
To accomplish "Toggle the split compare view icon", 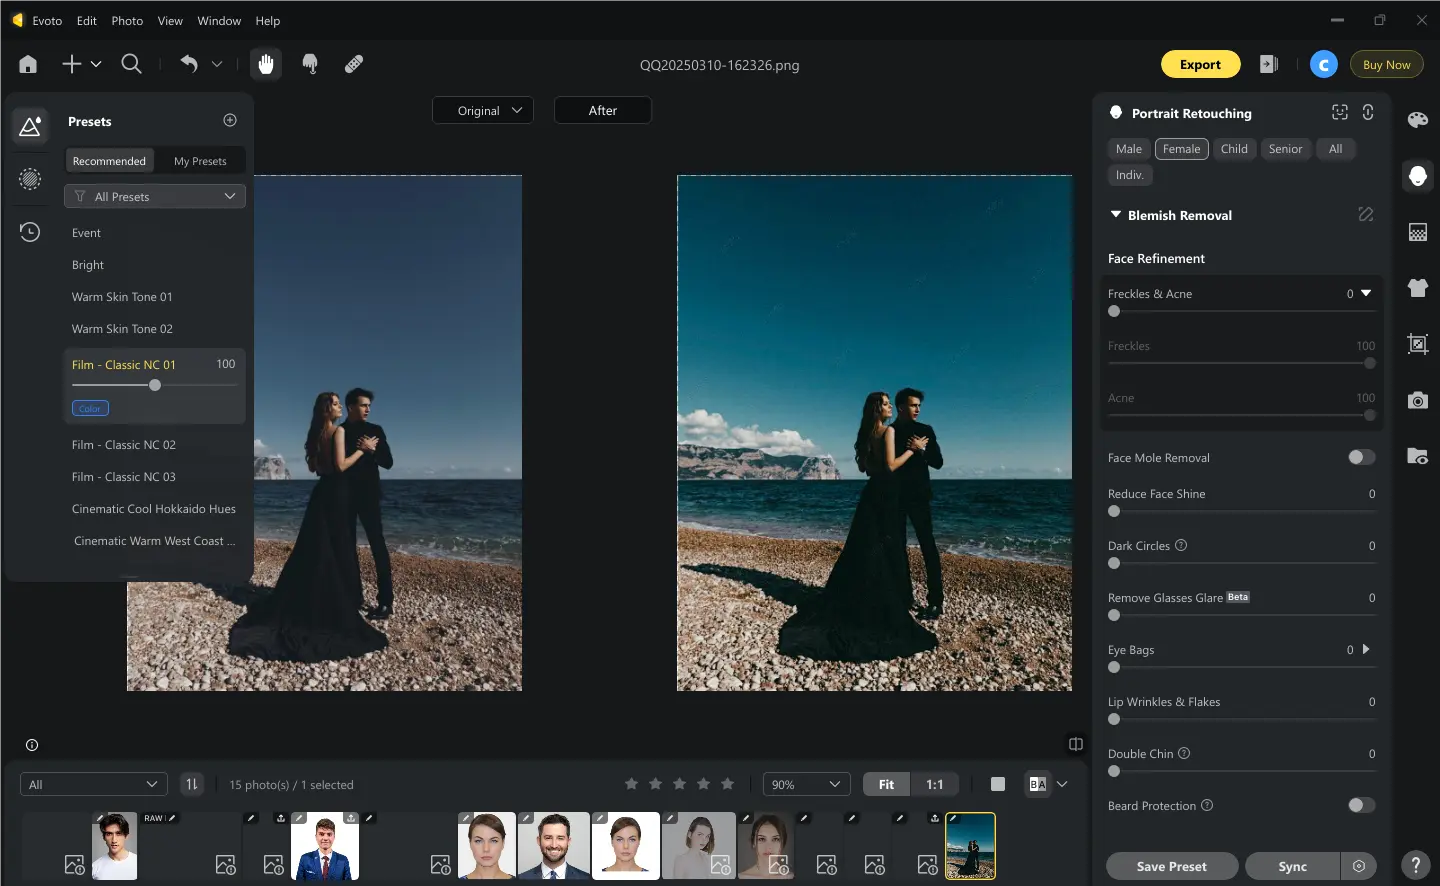I will pos(1076,744).
